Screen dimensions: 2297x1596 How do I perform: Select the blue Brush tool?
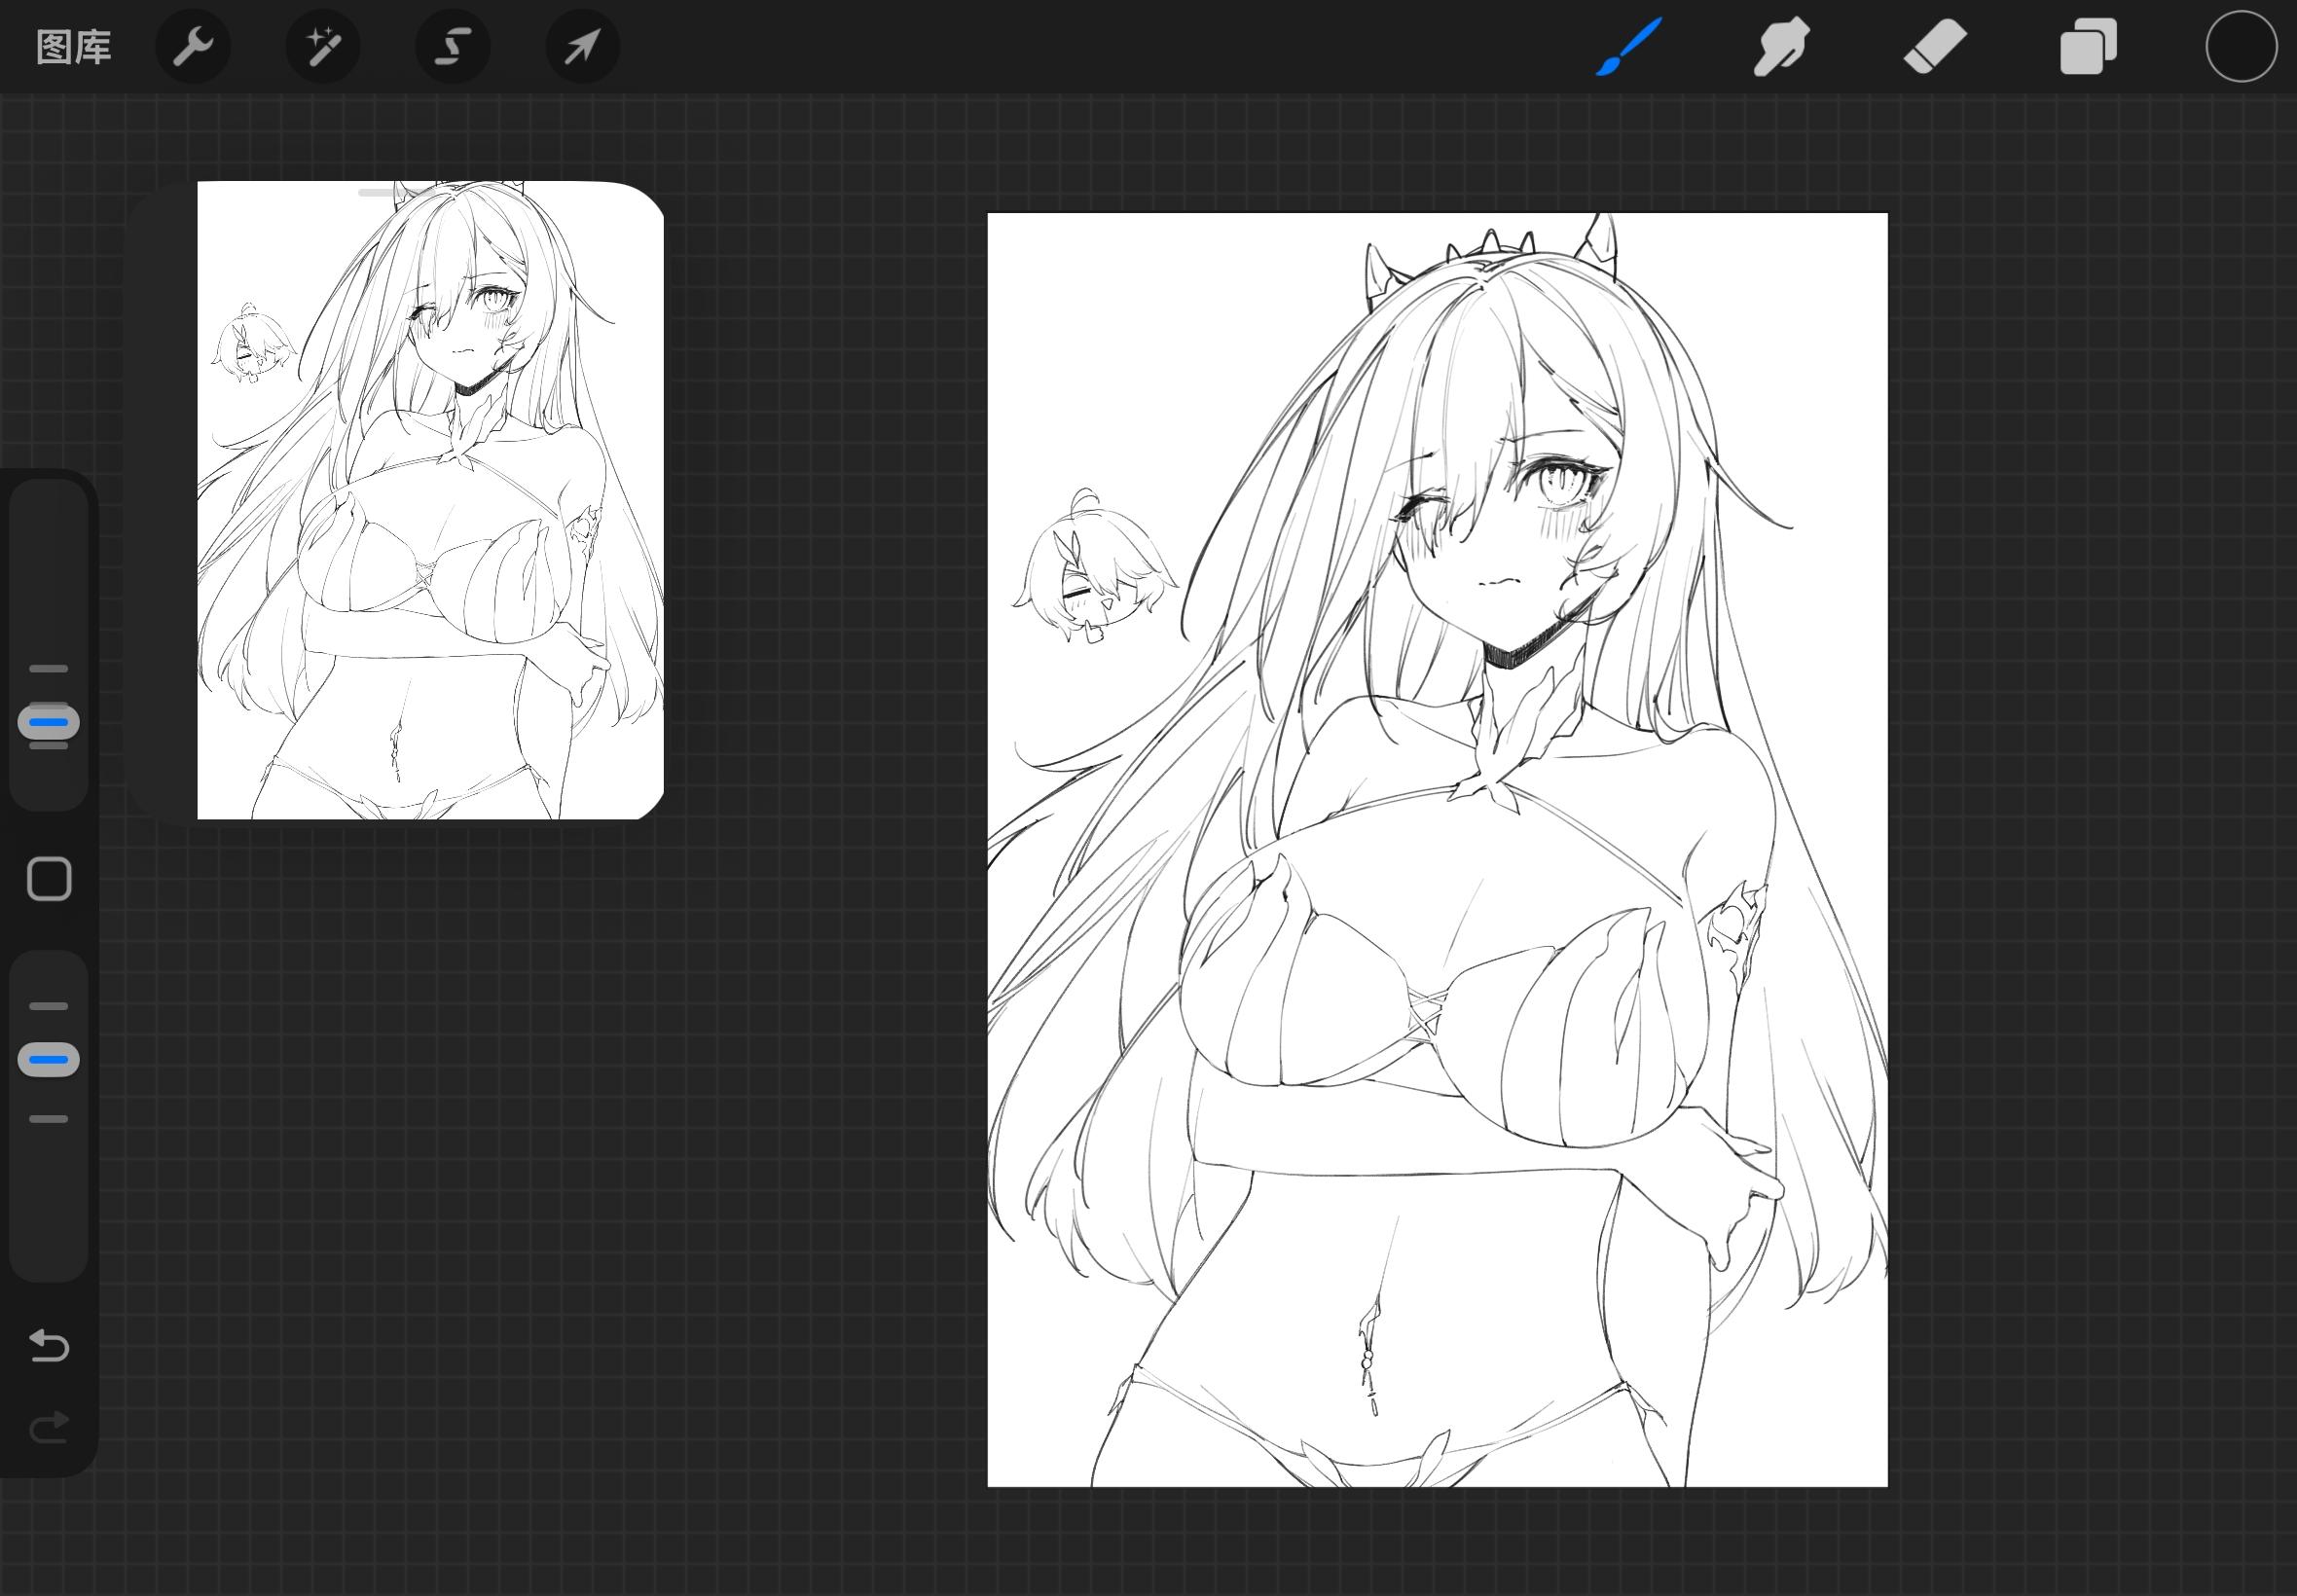[x=1628, y=47]
